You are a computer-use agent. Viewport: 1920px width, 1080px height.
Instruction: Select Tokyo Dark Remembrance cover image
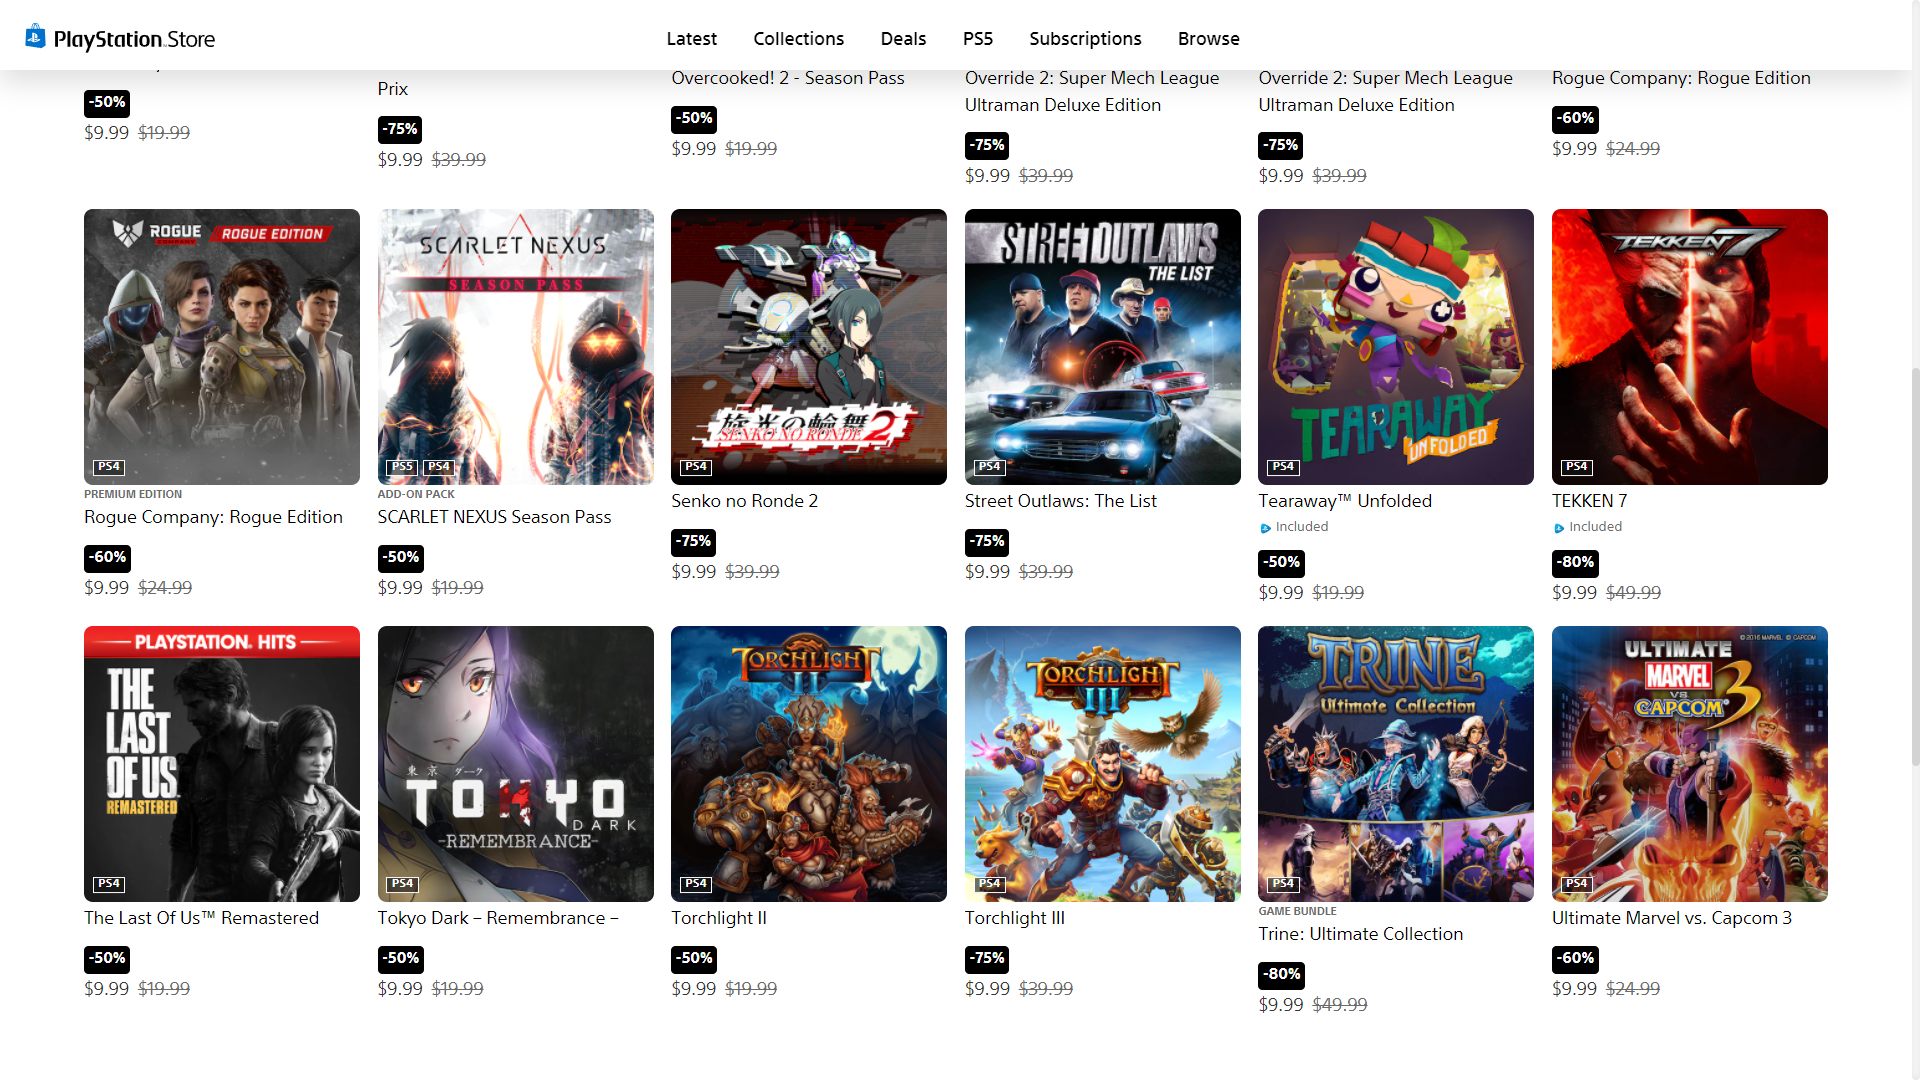tap(515, 764)
